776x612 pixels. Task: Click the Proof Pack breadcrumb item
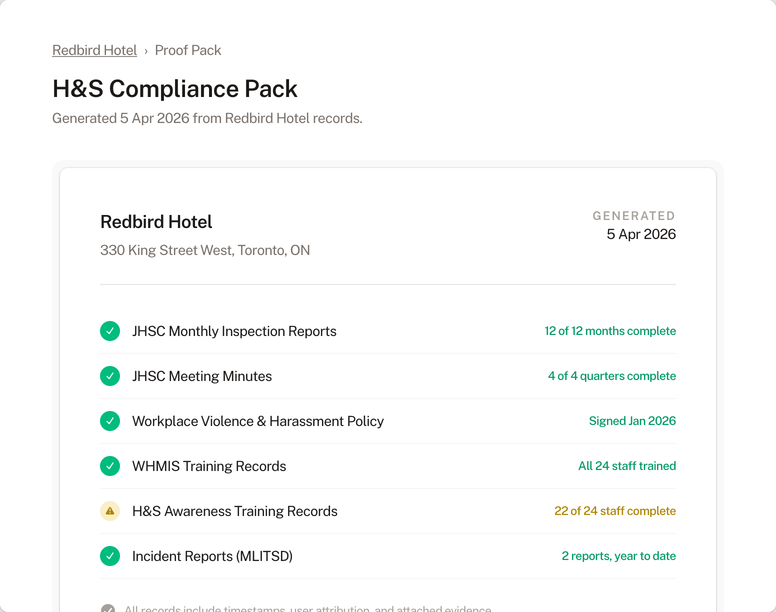(188, 50)
